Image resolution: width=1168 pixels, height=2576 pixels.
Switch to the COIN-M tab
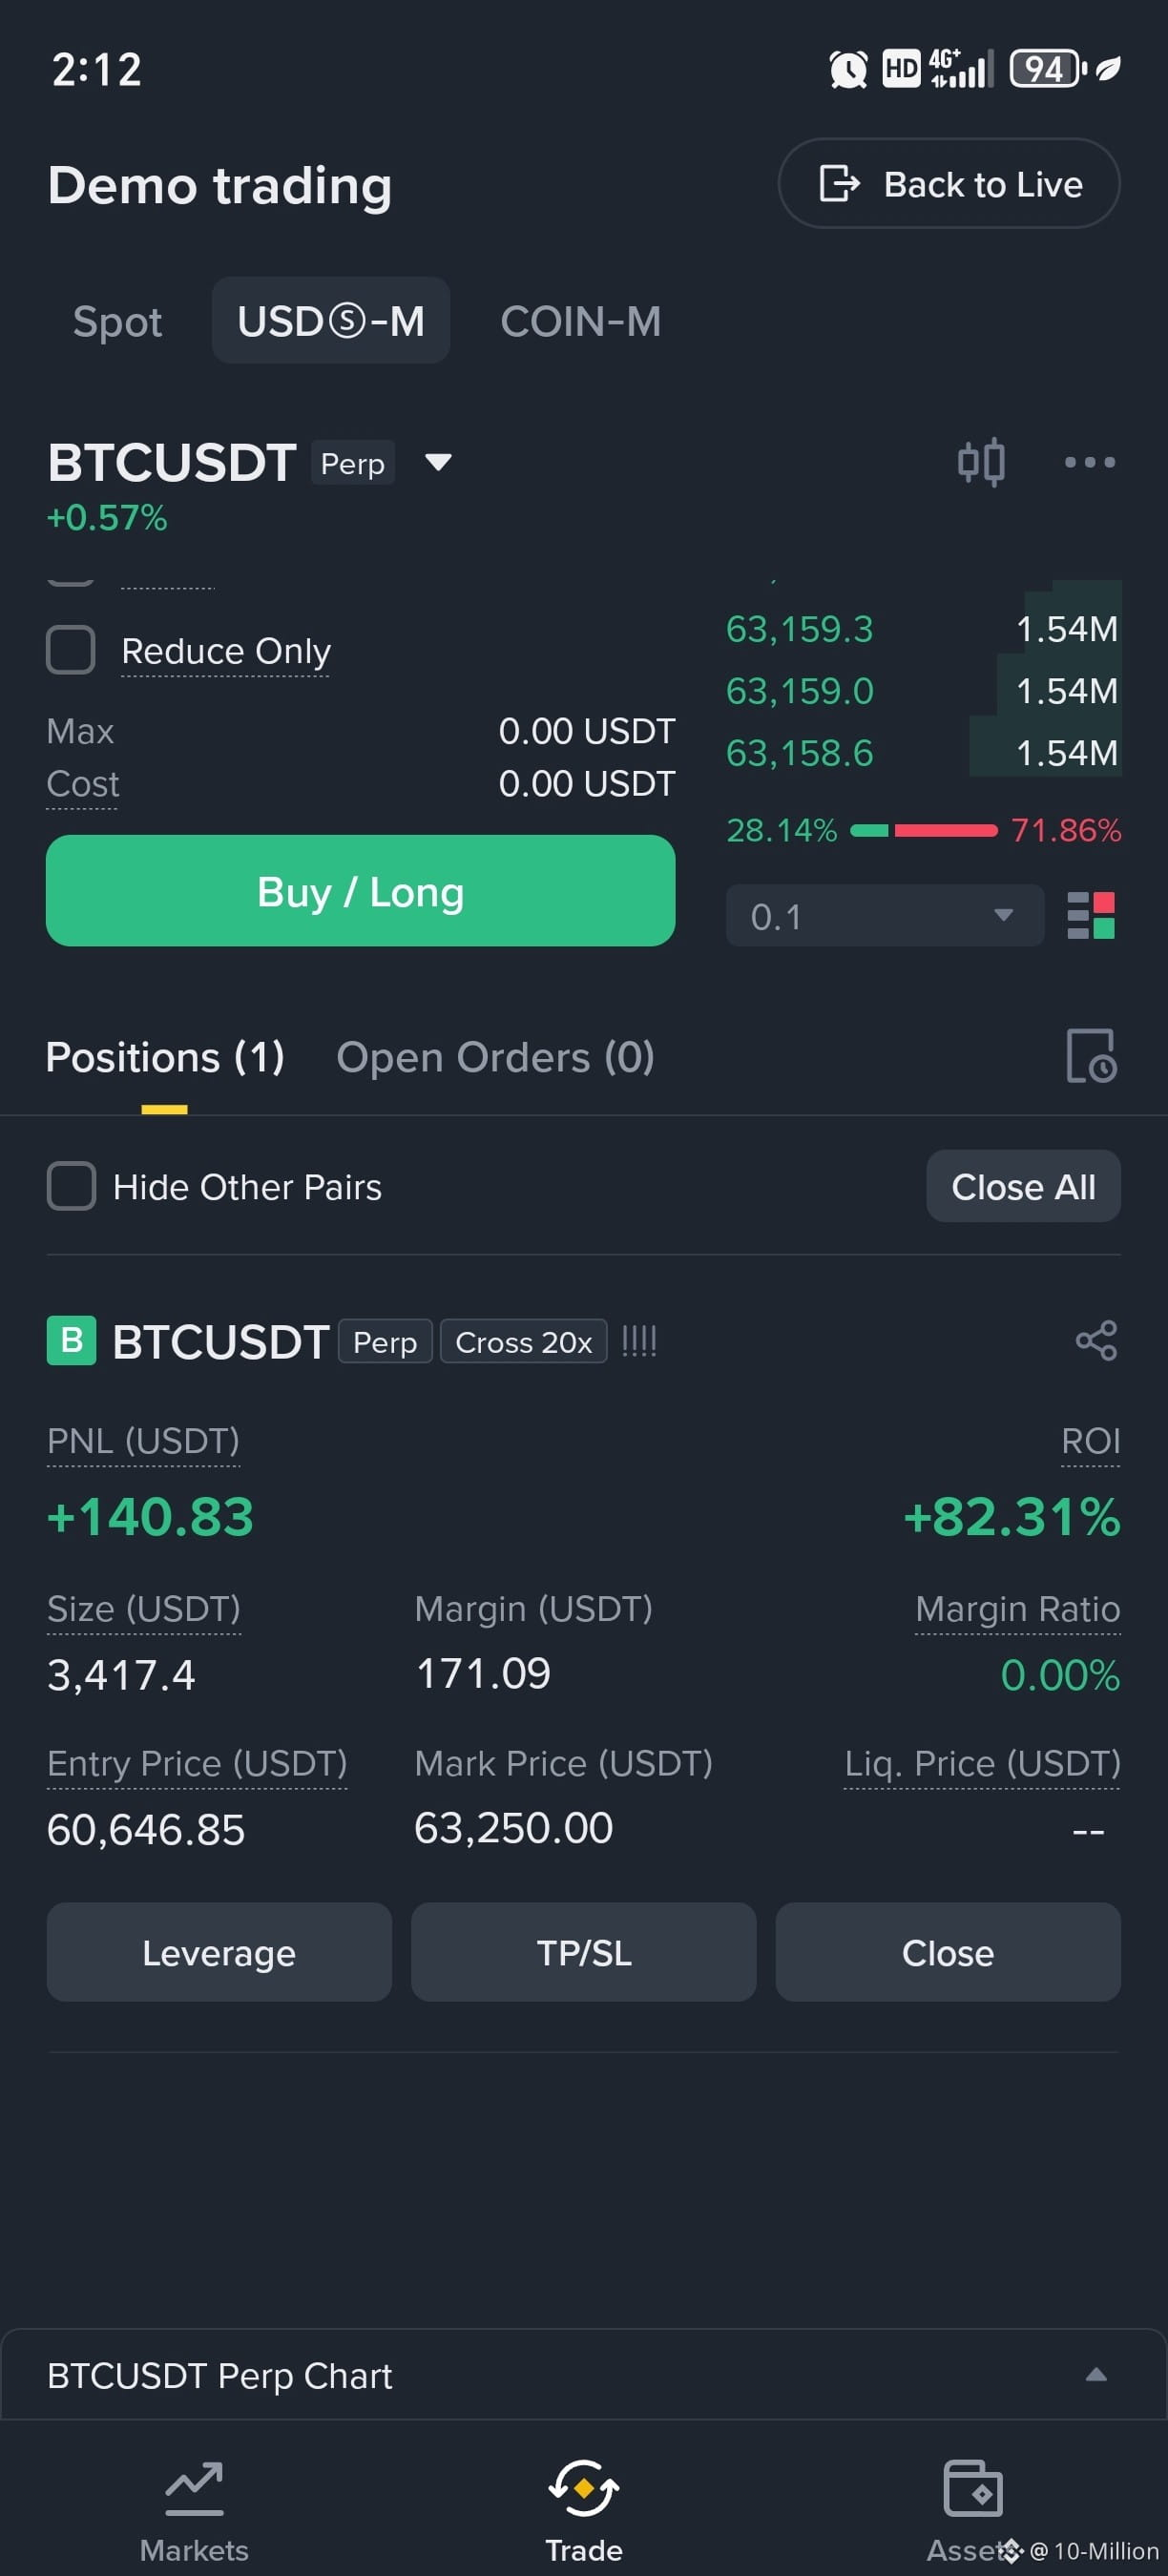(580, 321)
